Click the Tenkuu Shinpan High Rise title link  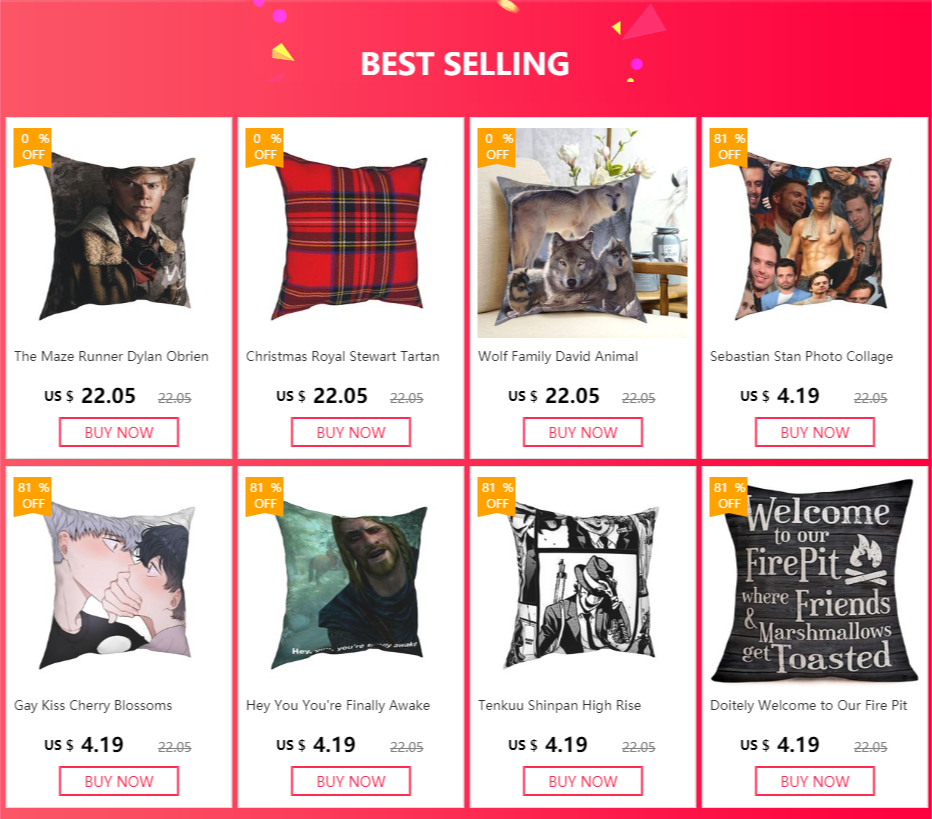coord(559,705)
